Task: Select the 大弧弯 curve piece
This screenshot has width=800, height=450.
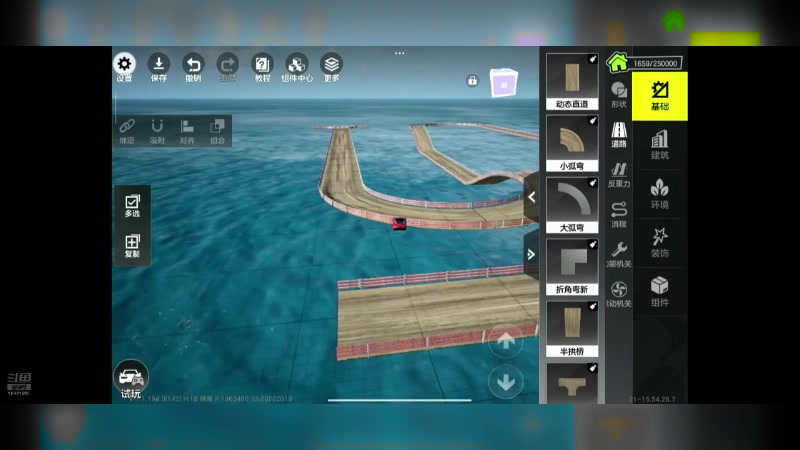Action: (x=572, y=205)
